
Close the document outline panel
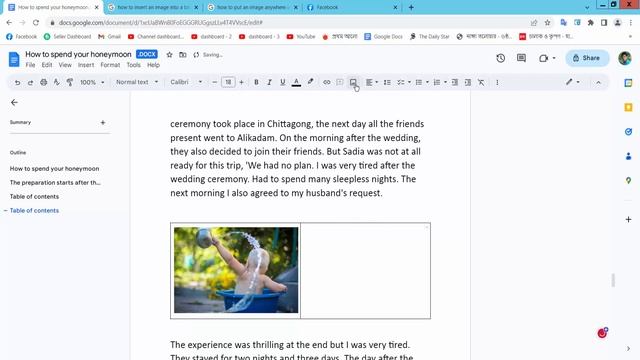point(14,102)
